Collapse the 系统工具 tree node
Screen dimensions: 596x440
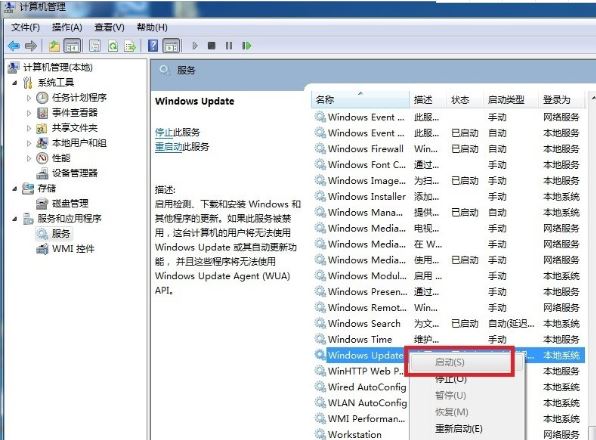15,82
